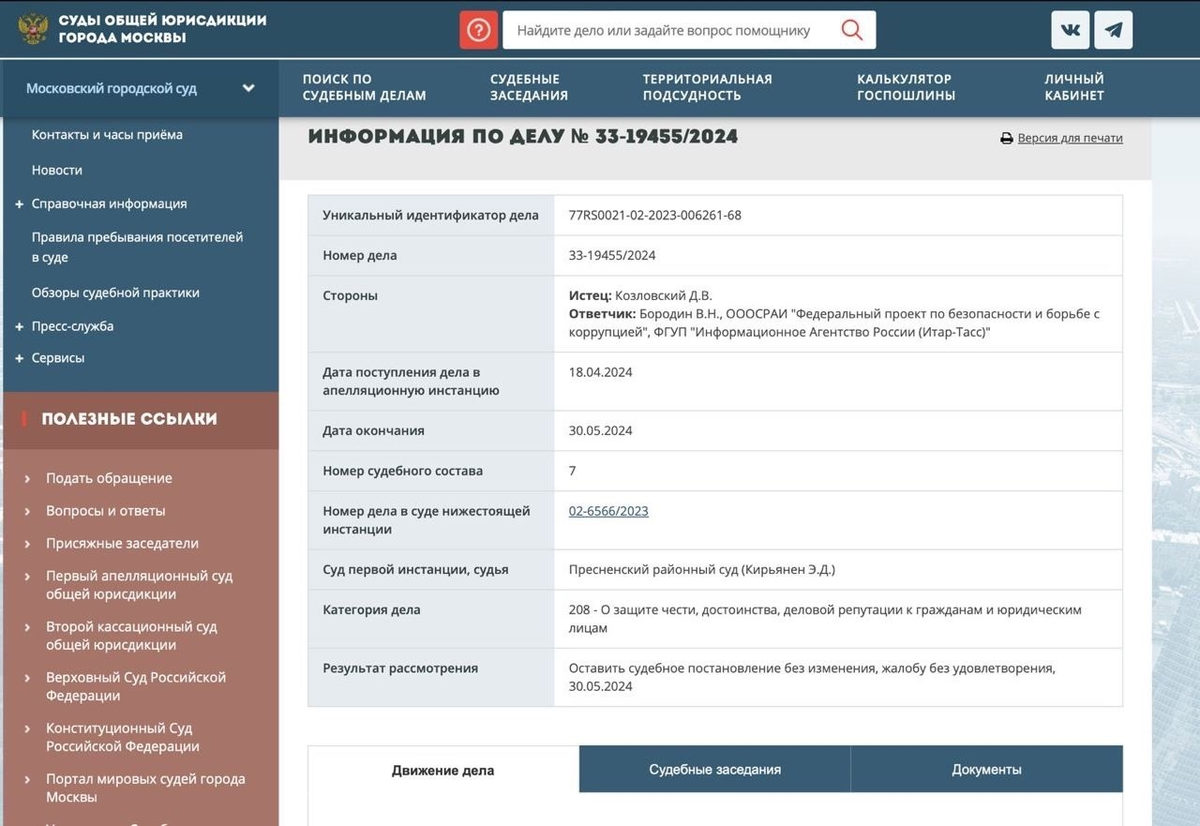The width and height of the screenshot is (1200, 826).
Task: Click the arrow beside Подать обращение
Action: pos(27,479)
